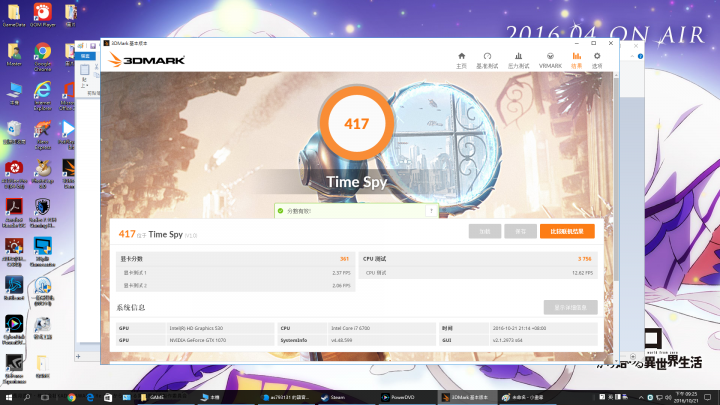Image resolution: width=720 pixels, height=405 pixels.
Task: Open the Store icon in the taskbar
Action: pos(108,397)
